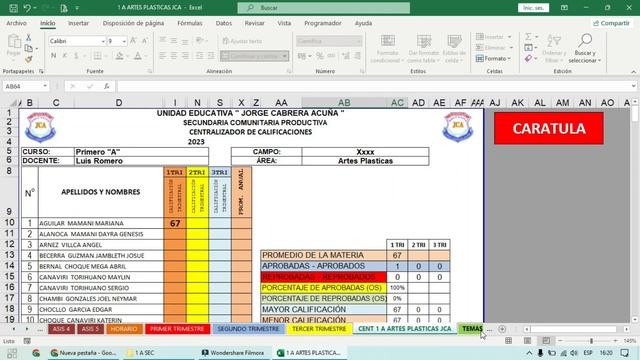Open the TEMAS sheet tab

click(472, 329)
